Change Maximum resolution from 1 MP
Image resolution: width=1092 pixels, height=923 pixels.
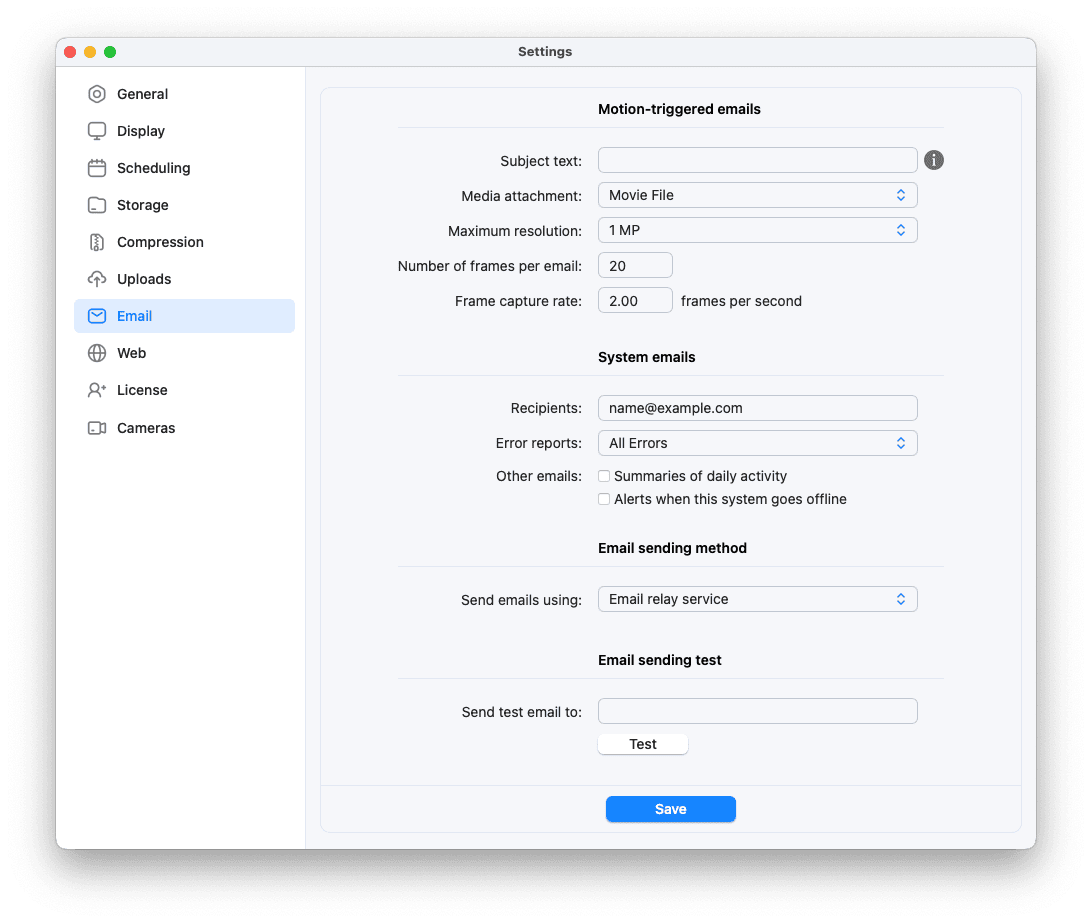coord(757,229)
